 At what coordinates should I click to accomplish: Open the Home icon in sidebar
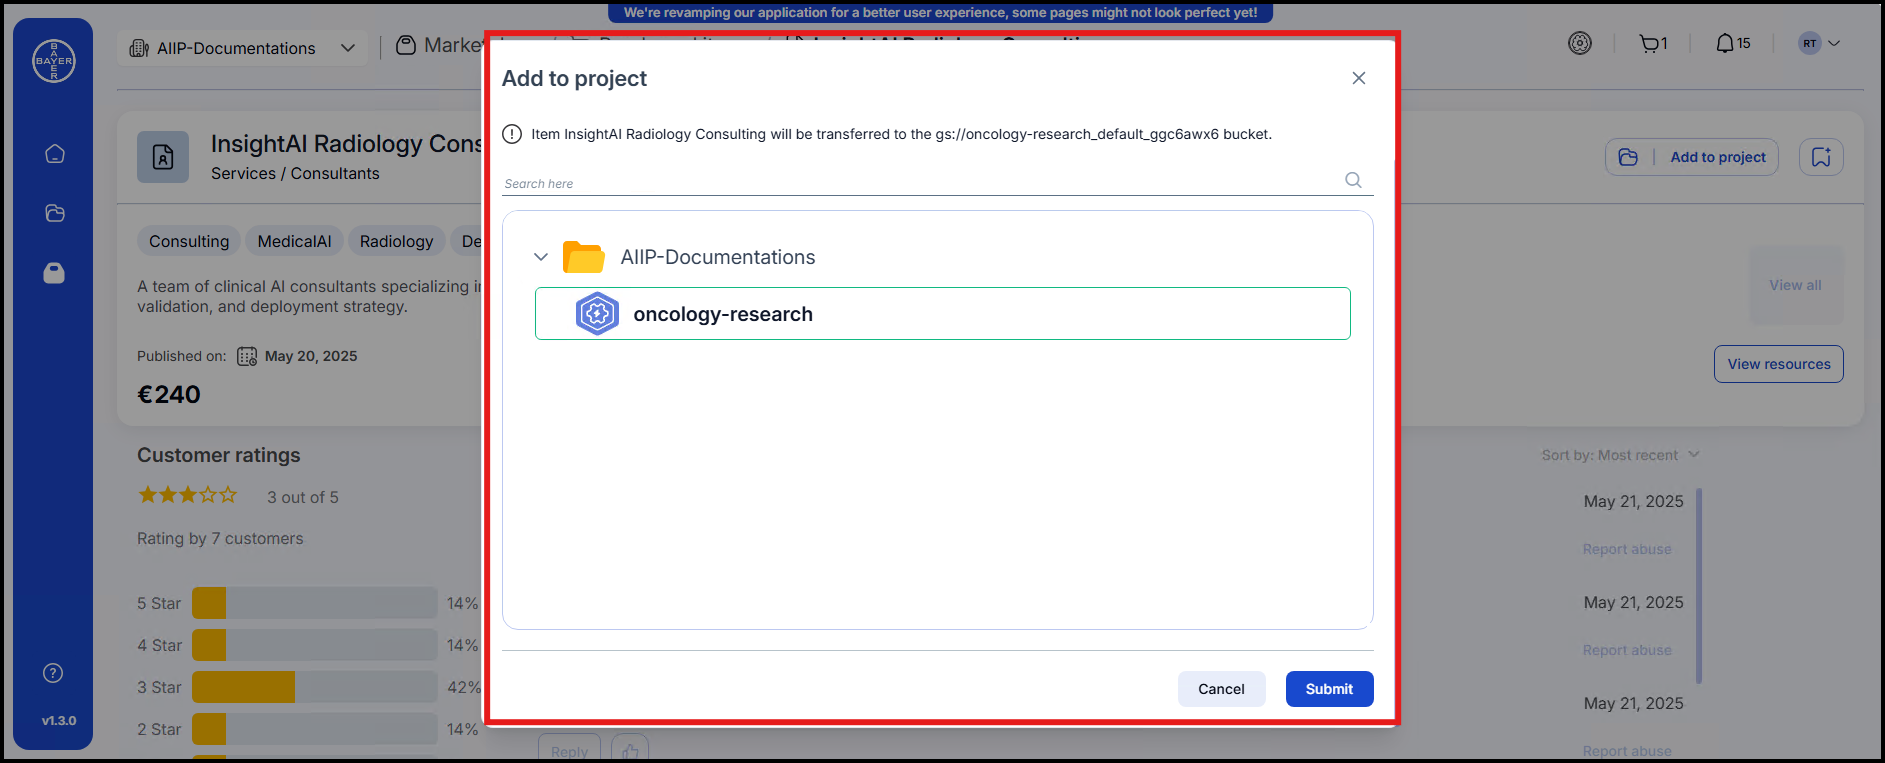(55, 154)
